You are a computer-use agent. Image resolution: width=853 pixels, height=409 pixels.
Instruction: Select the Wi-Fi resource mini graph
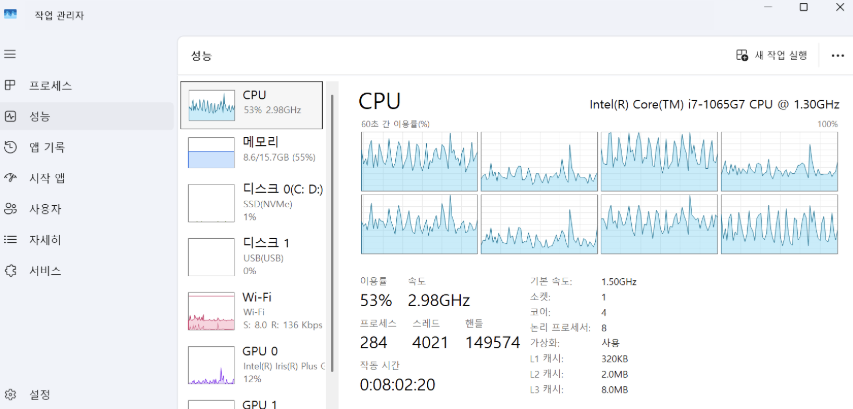click(x=211, y=311)
